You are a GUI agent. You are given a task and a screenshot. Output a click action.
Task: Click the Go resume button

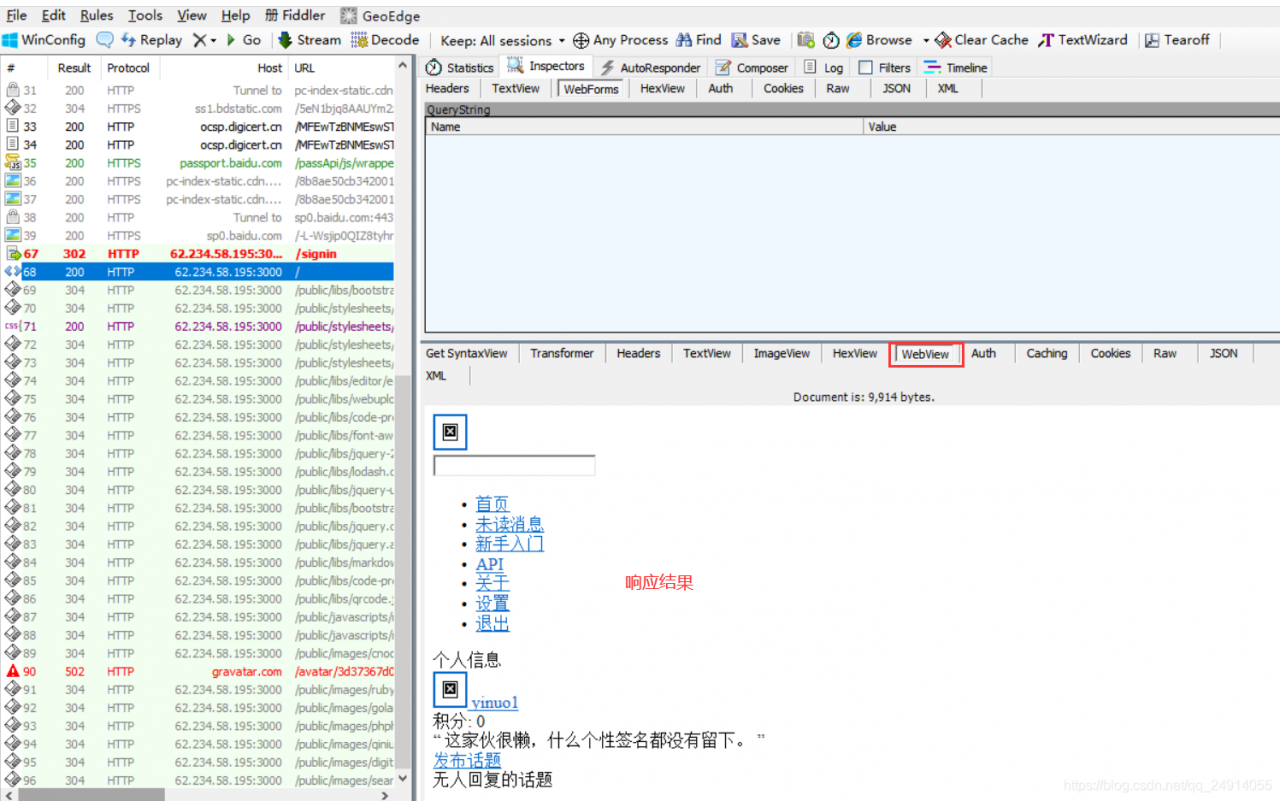pyautogui.click(x=243, y=40)
